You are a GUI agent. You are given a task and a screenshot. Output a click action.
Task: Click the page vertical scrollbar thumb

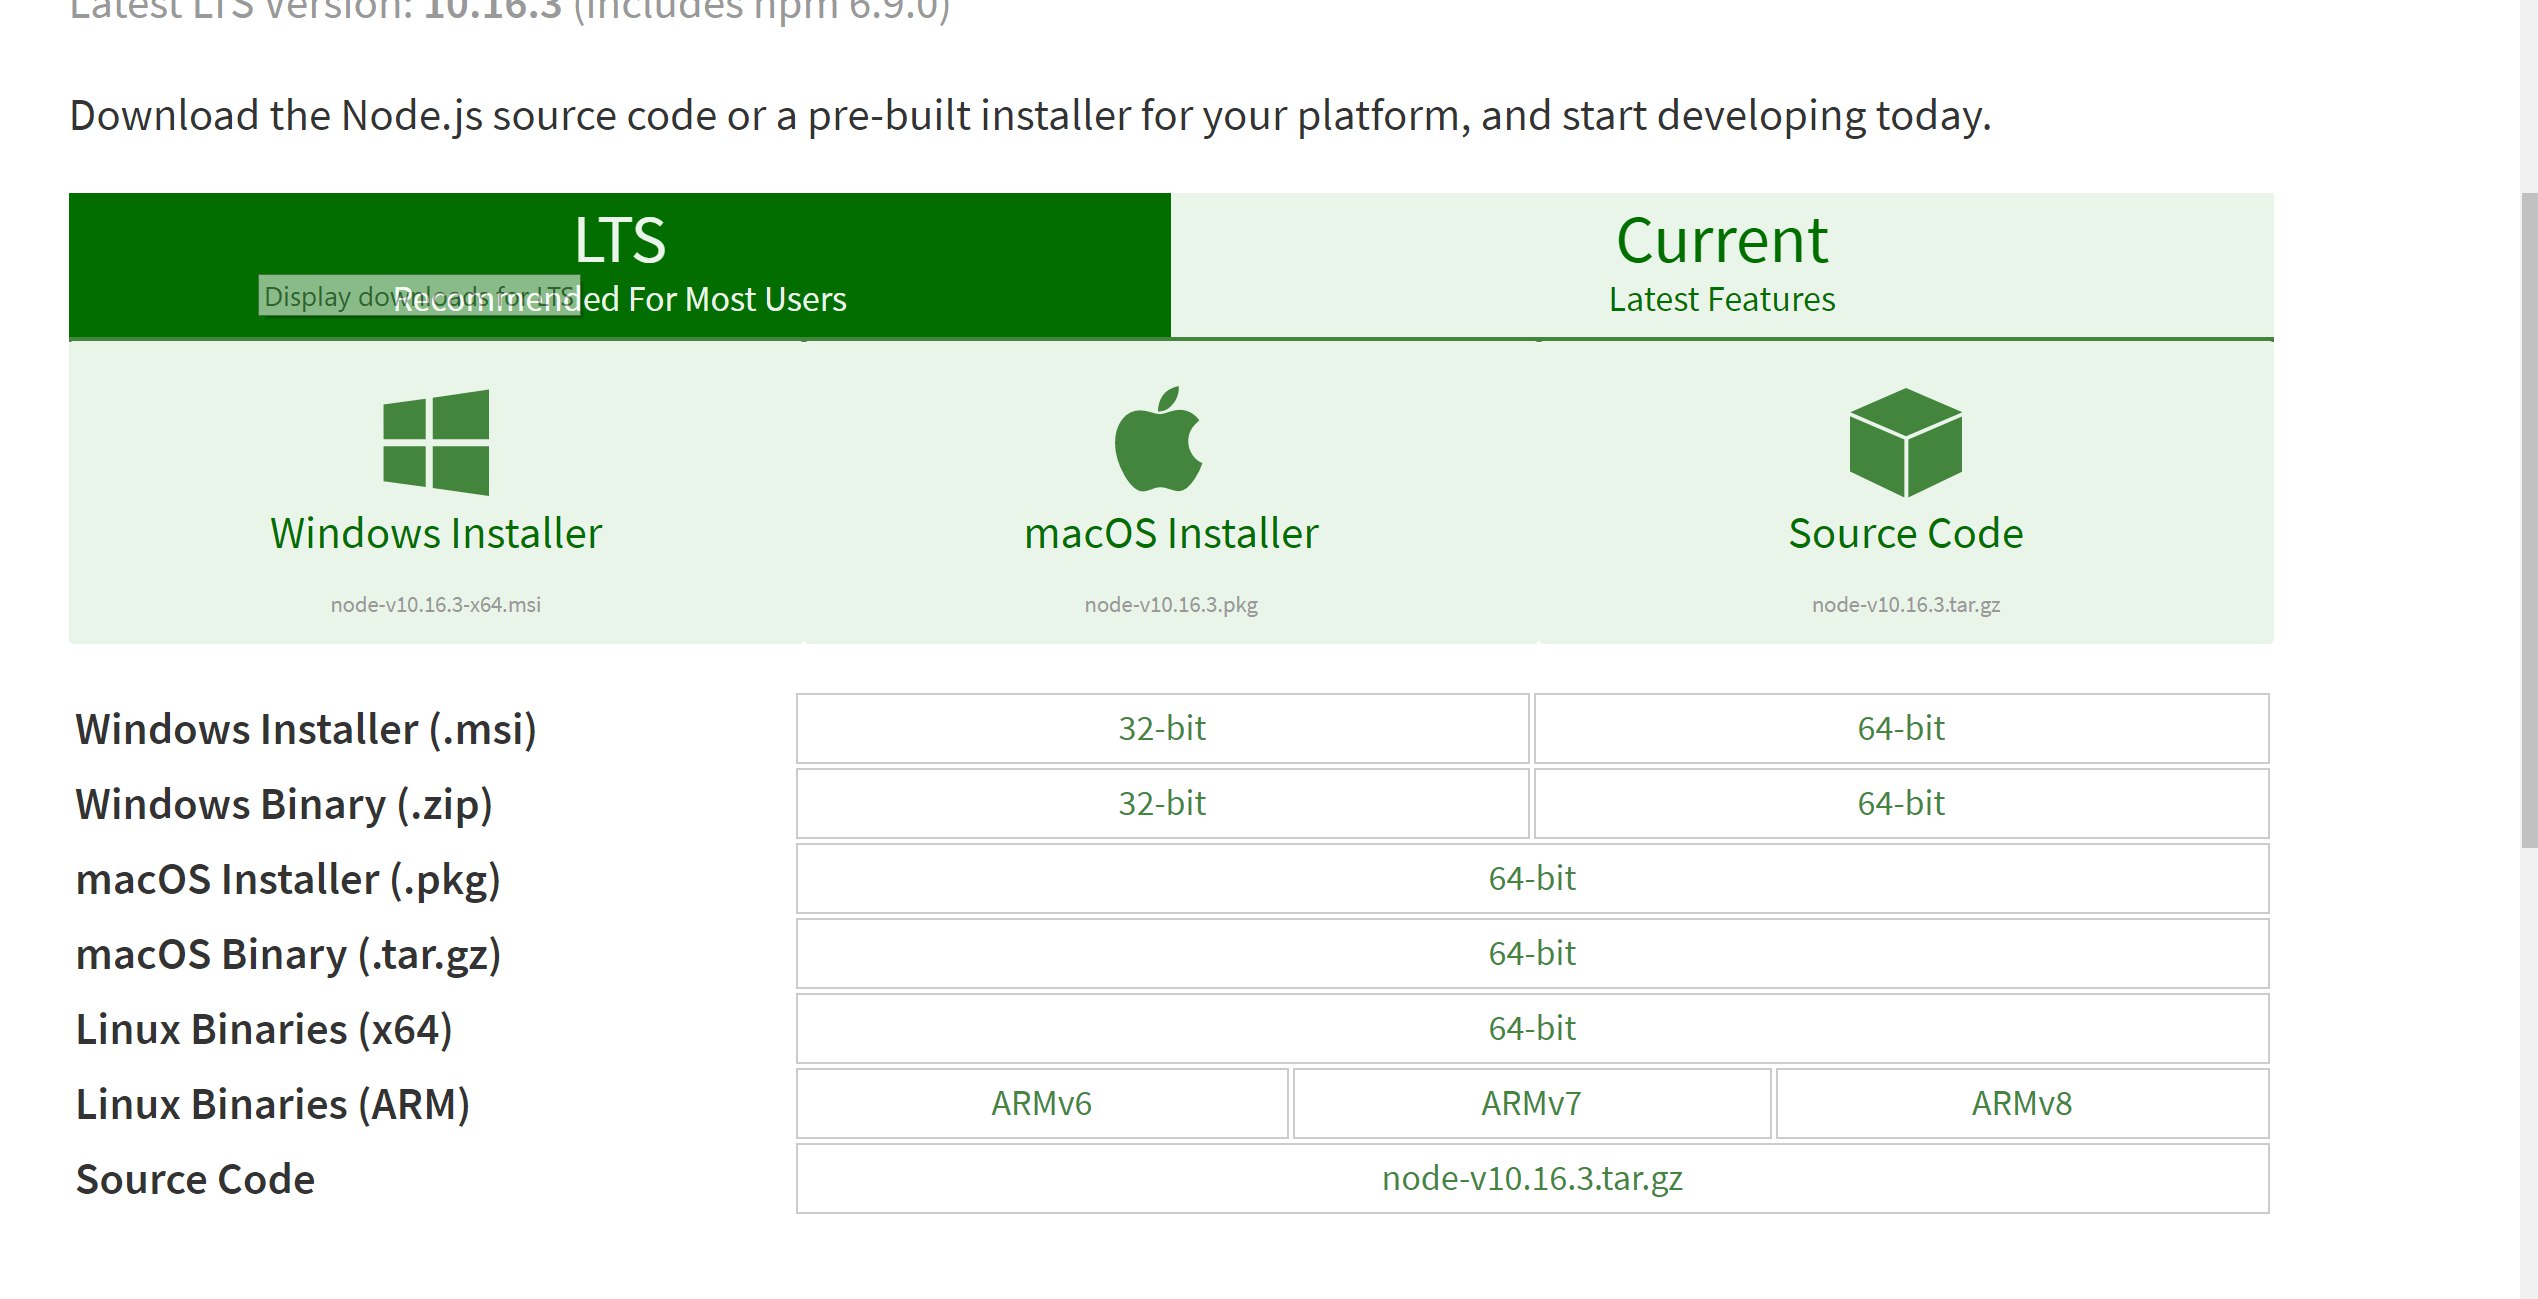[x=2529, y=520]
